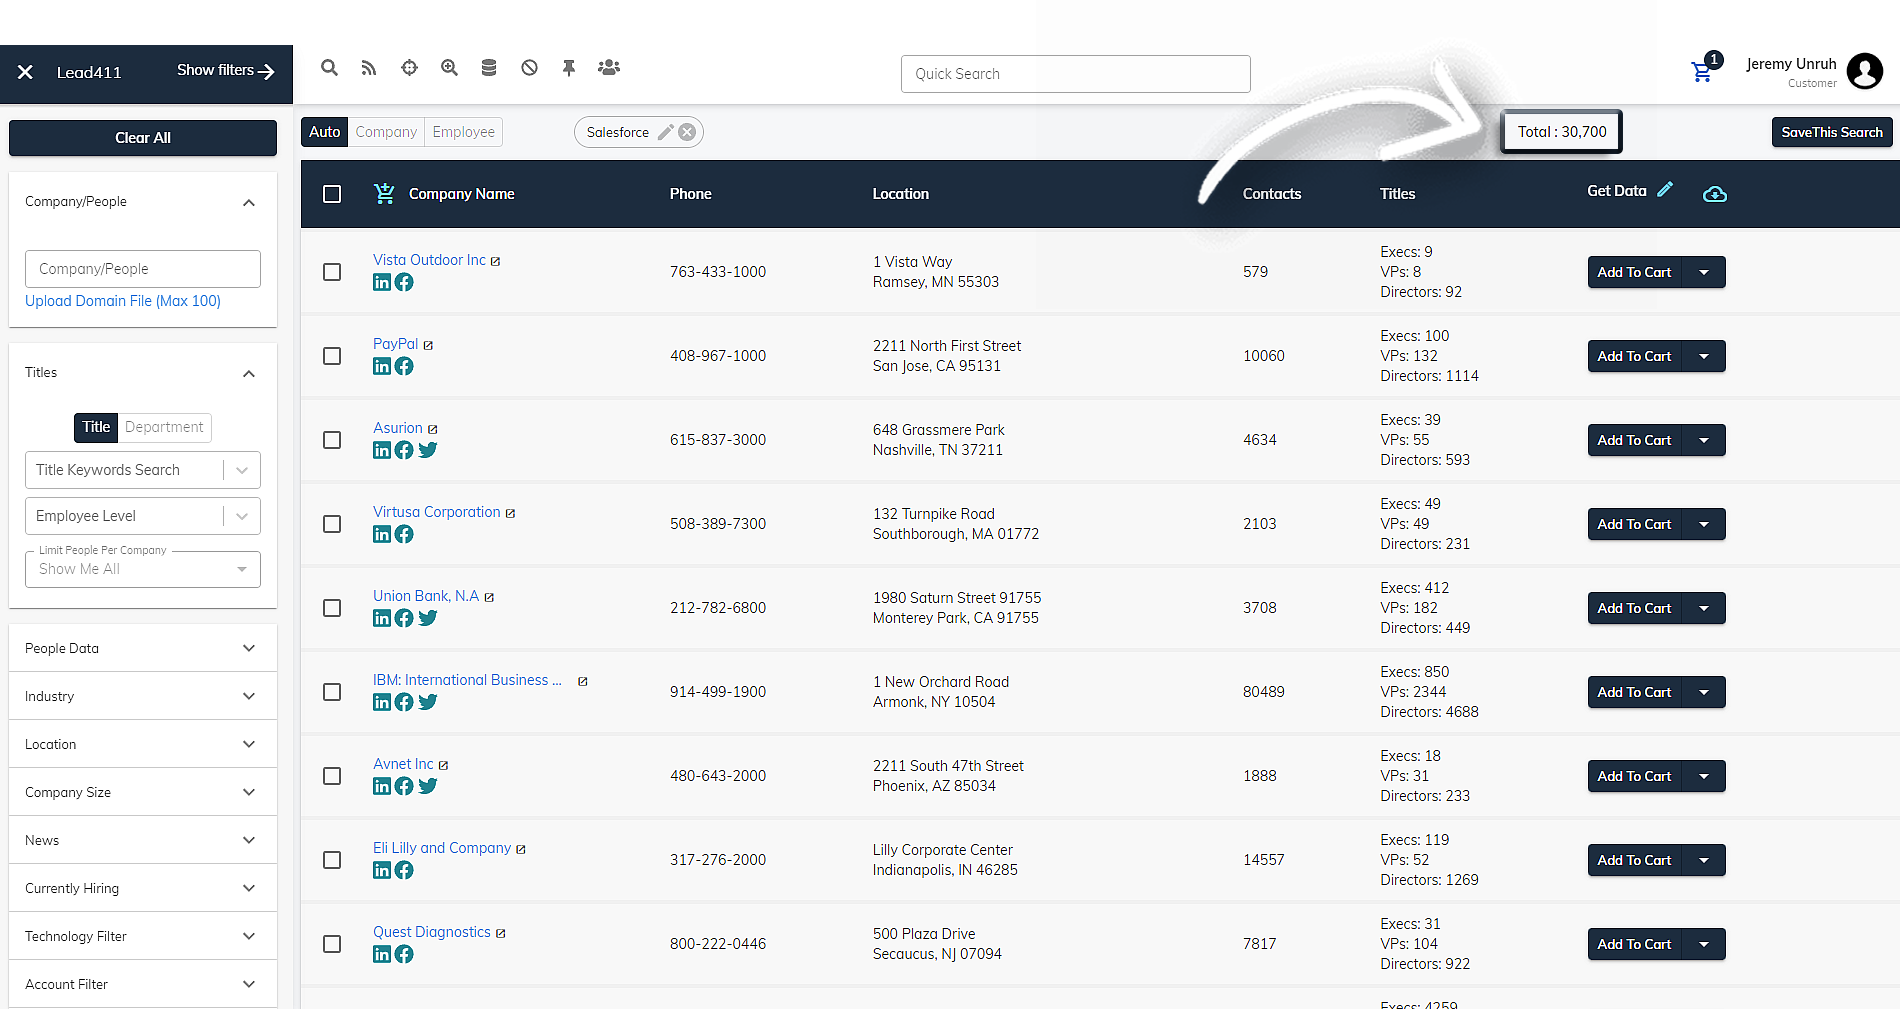This screenshot has height=1009, width=1900.
Task: Expand the People Data filter section
Action: click(x=142, y=648)
